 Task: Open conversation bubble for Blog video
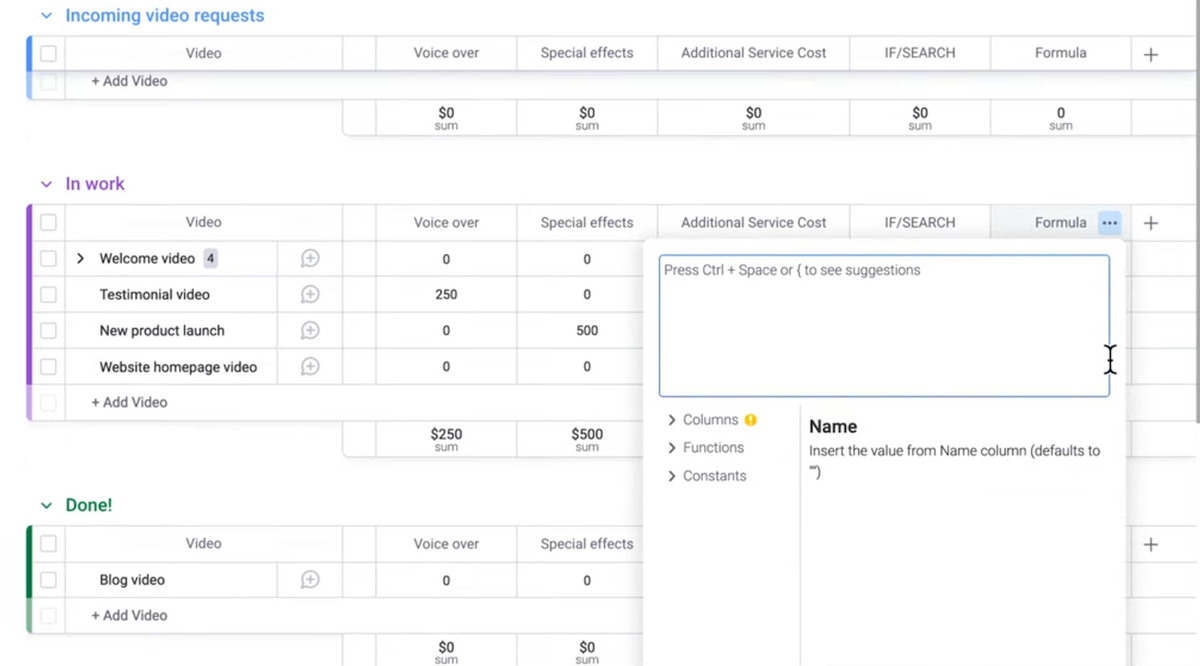pos(310,580)
